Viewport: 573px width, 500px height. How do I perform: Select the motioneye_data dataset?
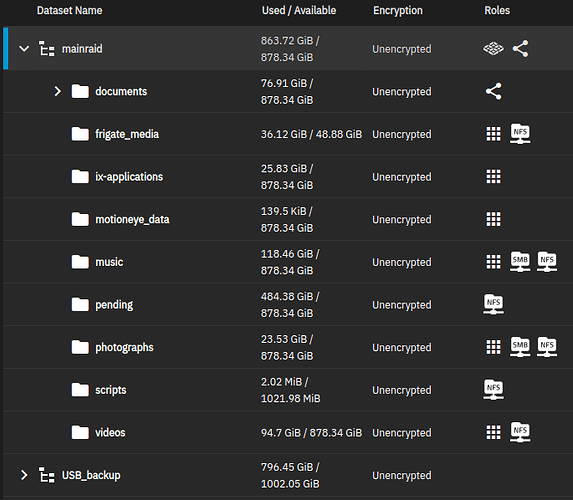132,219
